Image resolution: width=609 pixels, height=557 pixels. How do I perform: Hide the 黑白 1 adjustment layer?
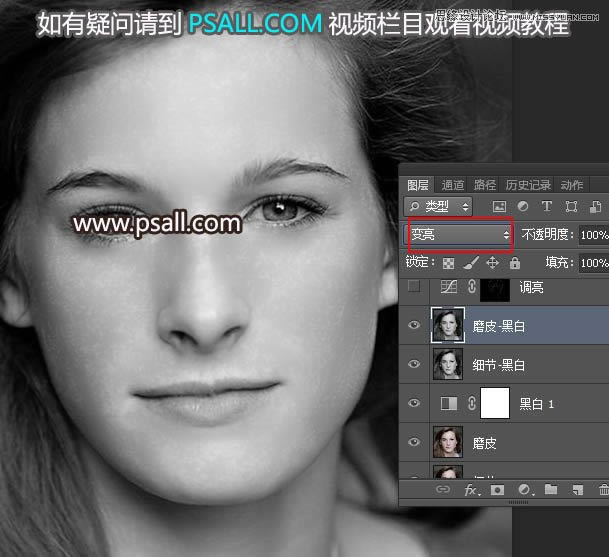point(414,404)
